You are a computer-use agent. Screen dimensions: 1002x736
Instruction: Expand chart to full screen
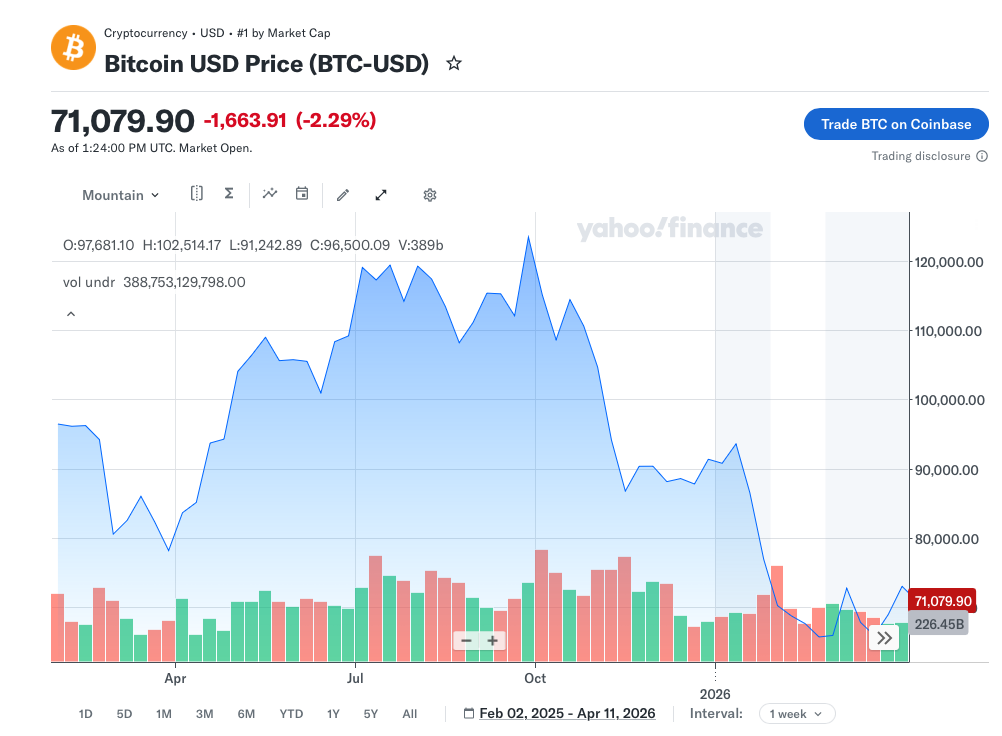coord(381,195)
